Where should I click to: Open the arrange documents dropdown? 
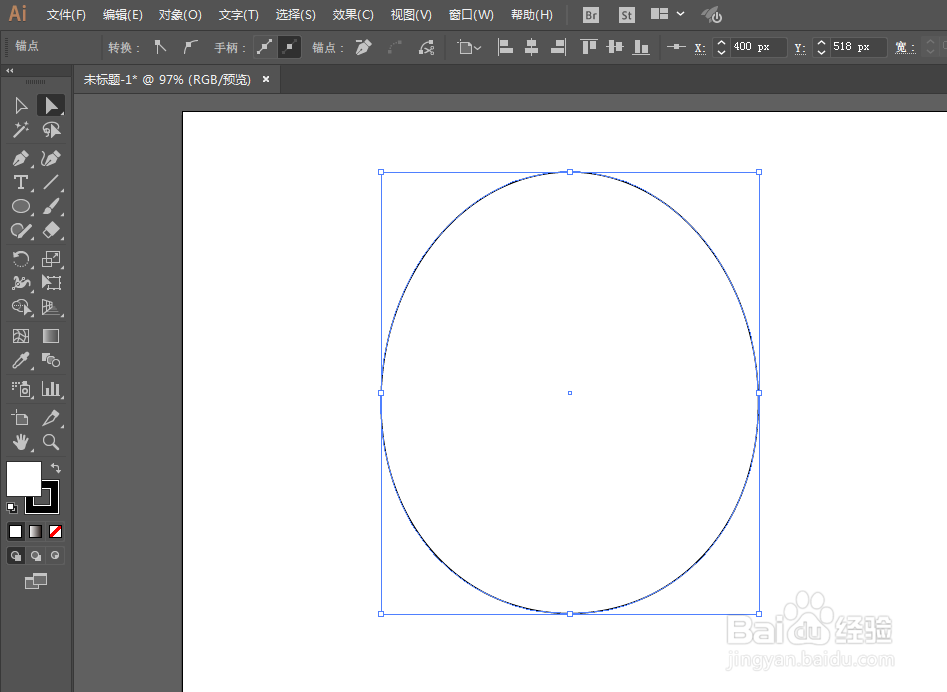pyautogui.click(x=660, y=15)
